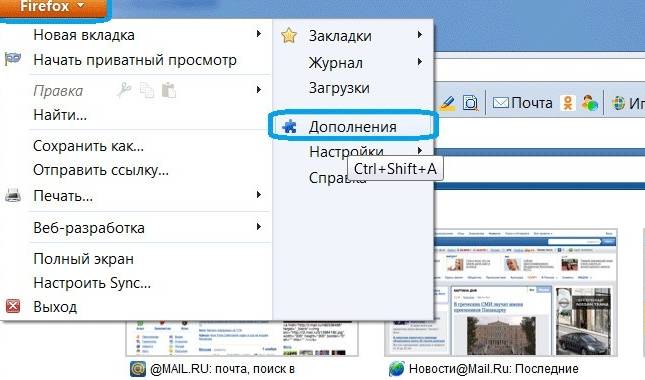Click the page search toolbar icon

click(x=470, y=103)
